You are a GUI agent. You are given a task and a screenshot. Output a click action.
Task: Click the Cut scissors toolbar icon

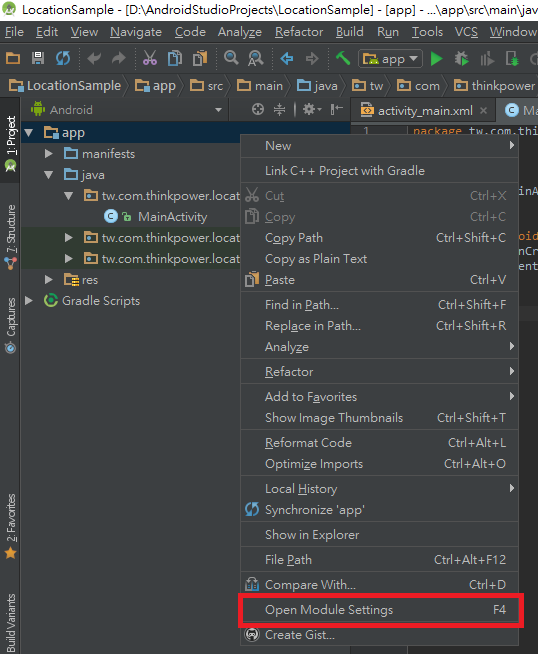pyautogui.click(x=150, y=58)
